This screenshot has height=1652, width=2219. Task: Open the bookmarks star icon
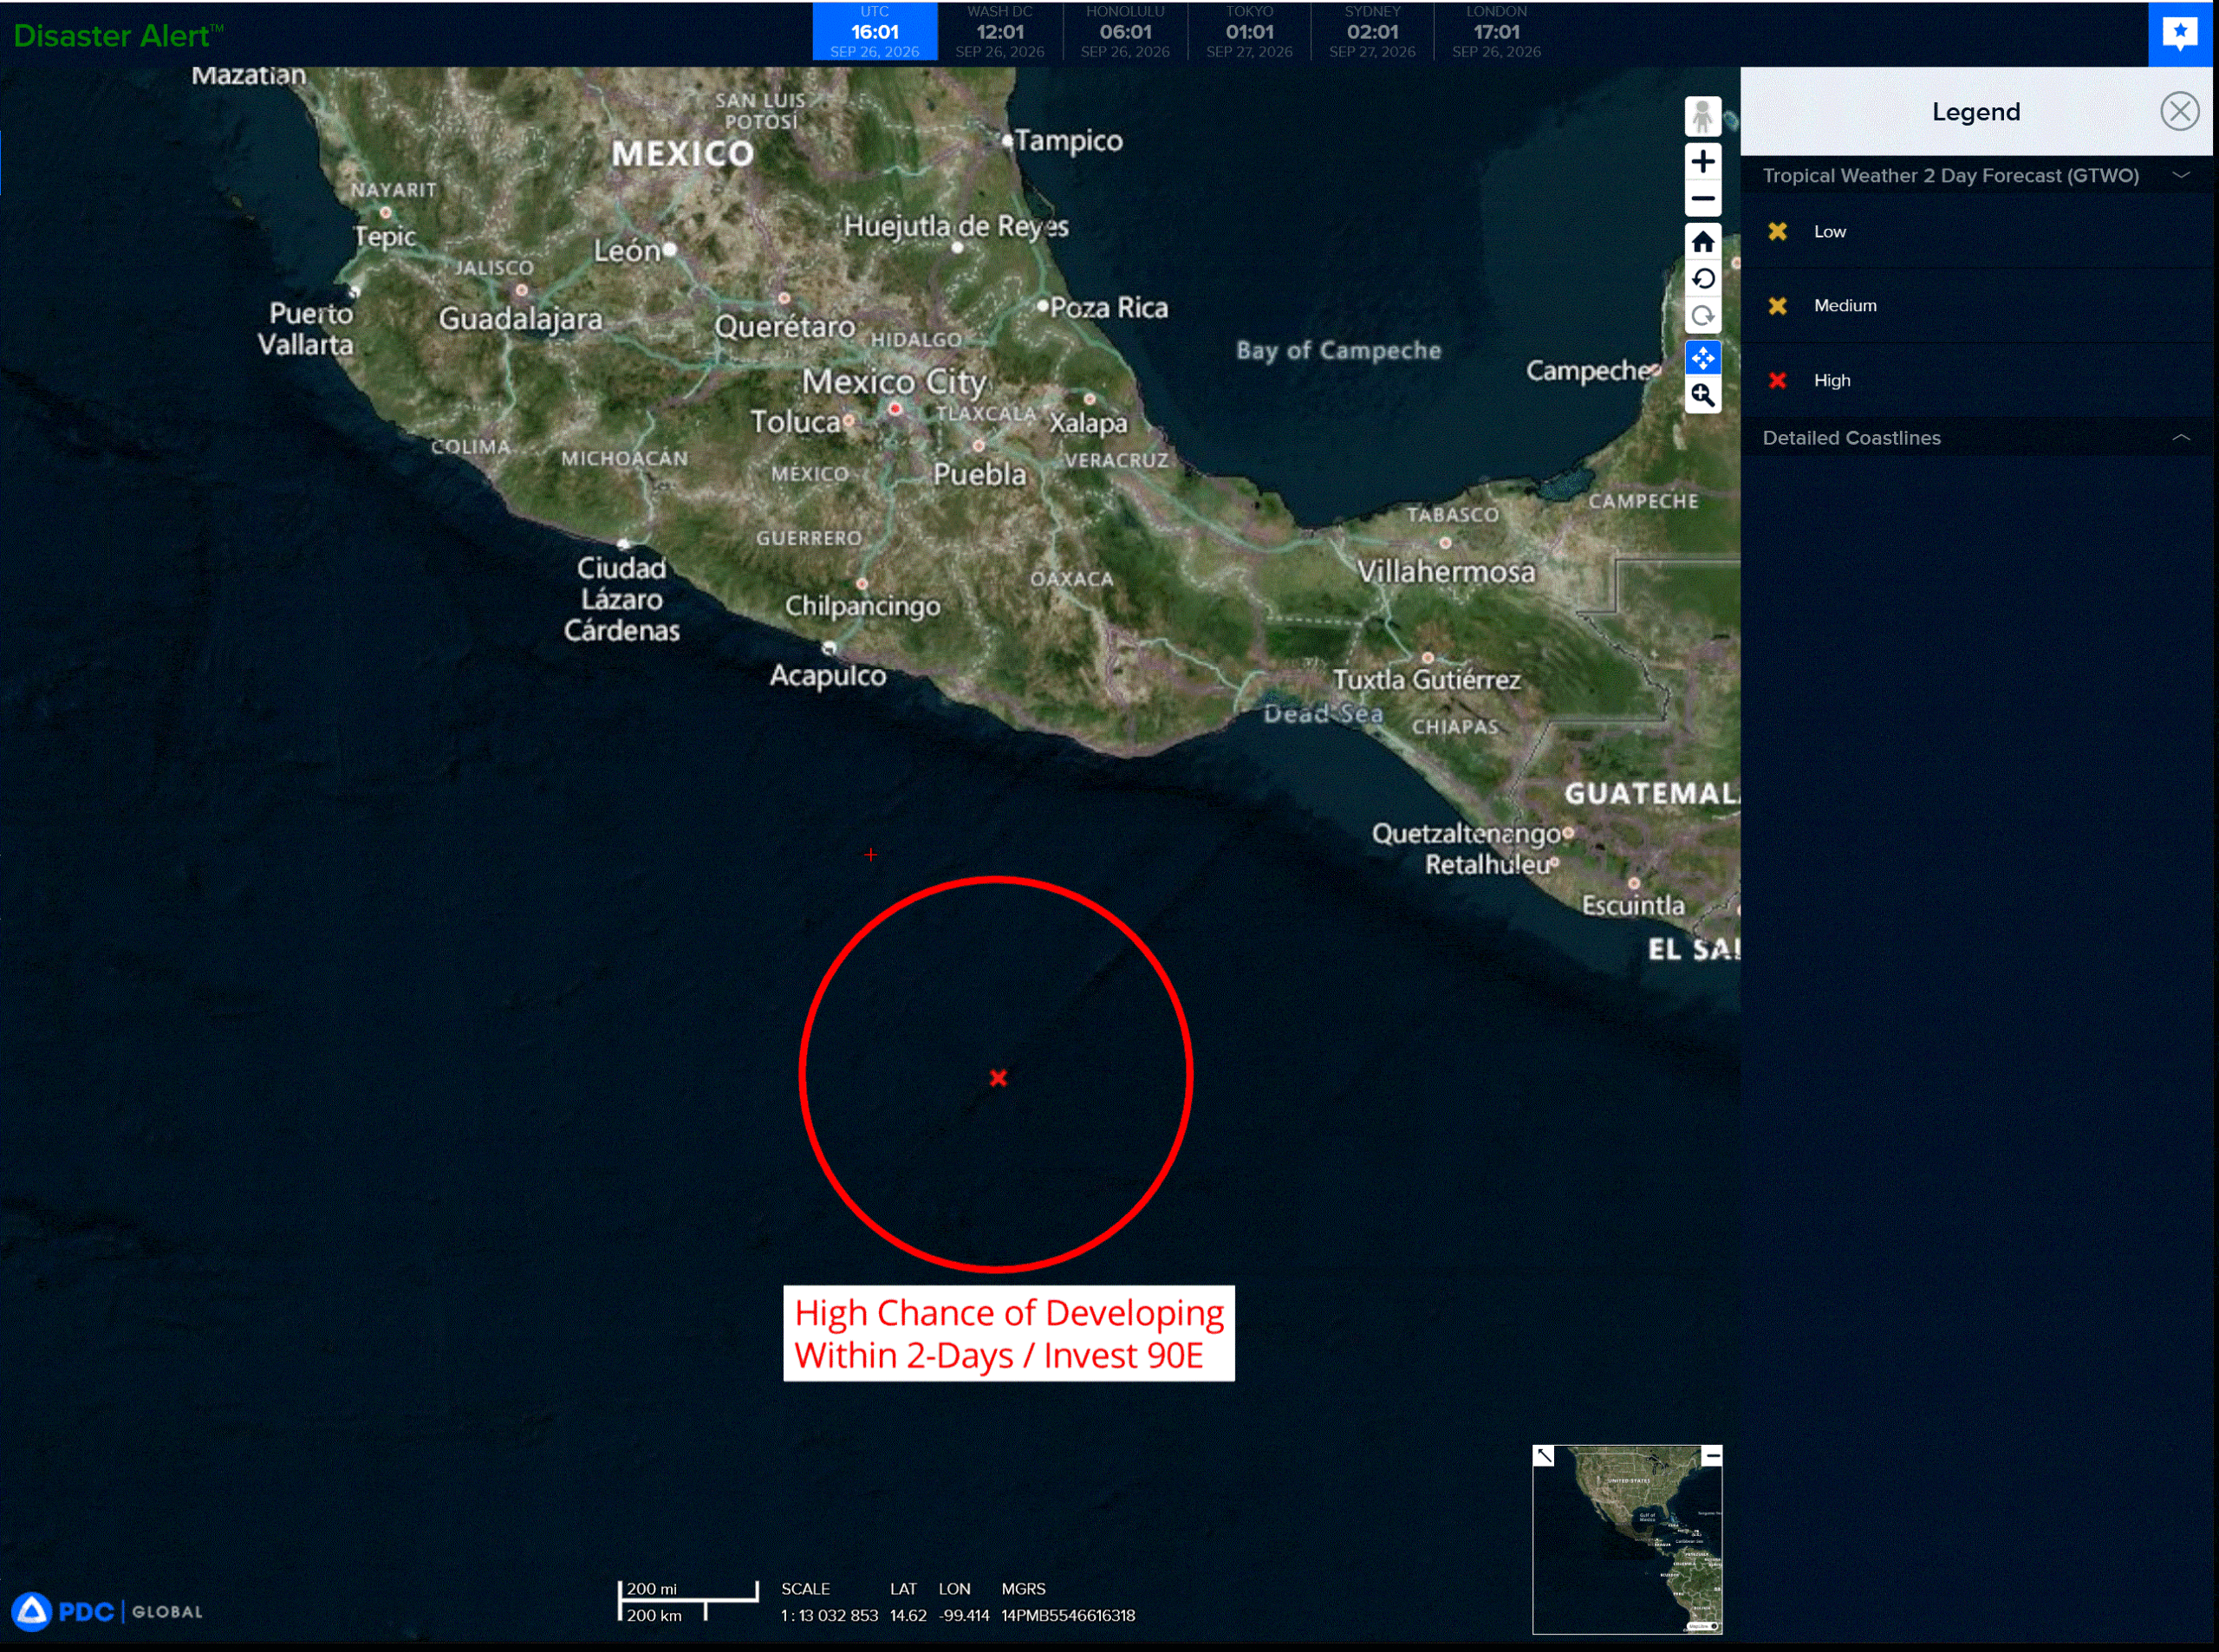(x=2180, y=33)
